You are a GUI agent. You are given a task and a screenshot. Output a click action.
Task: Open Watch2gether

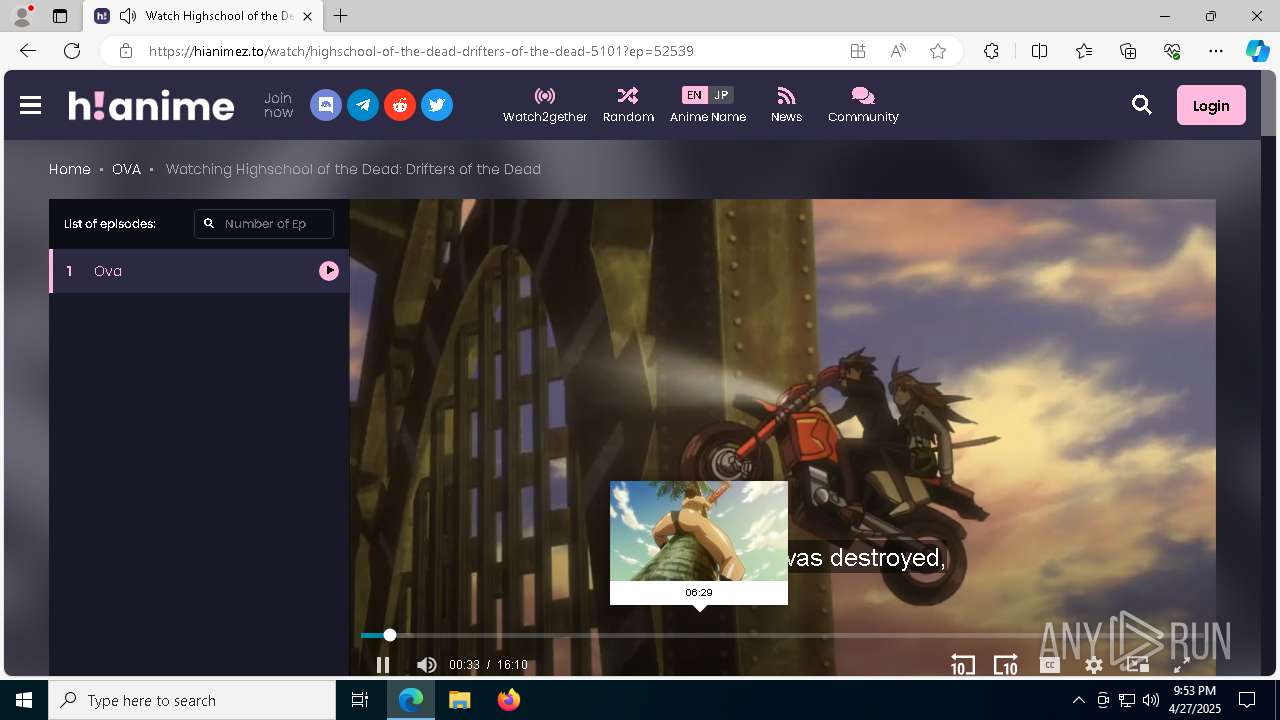pyautogui.click(x=545, y=105)
